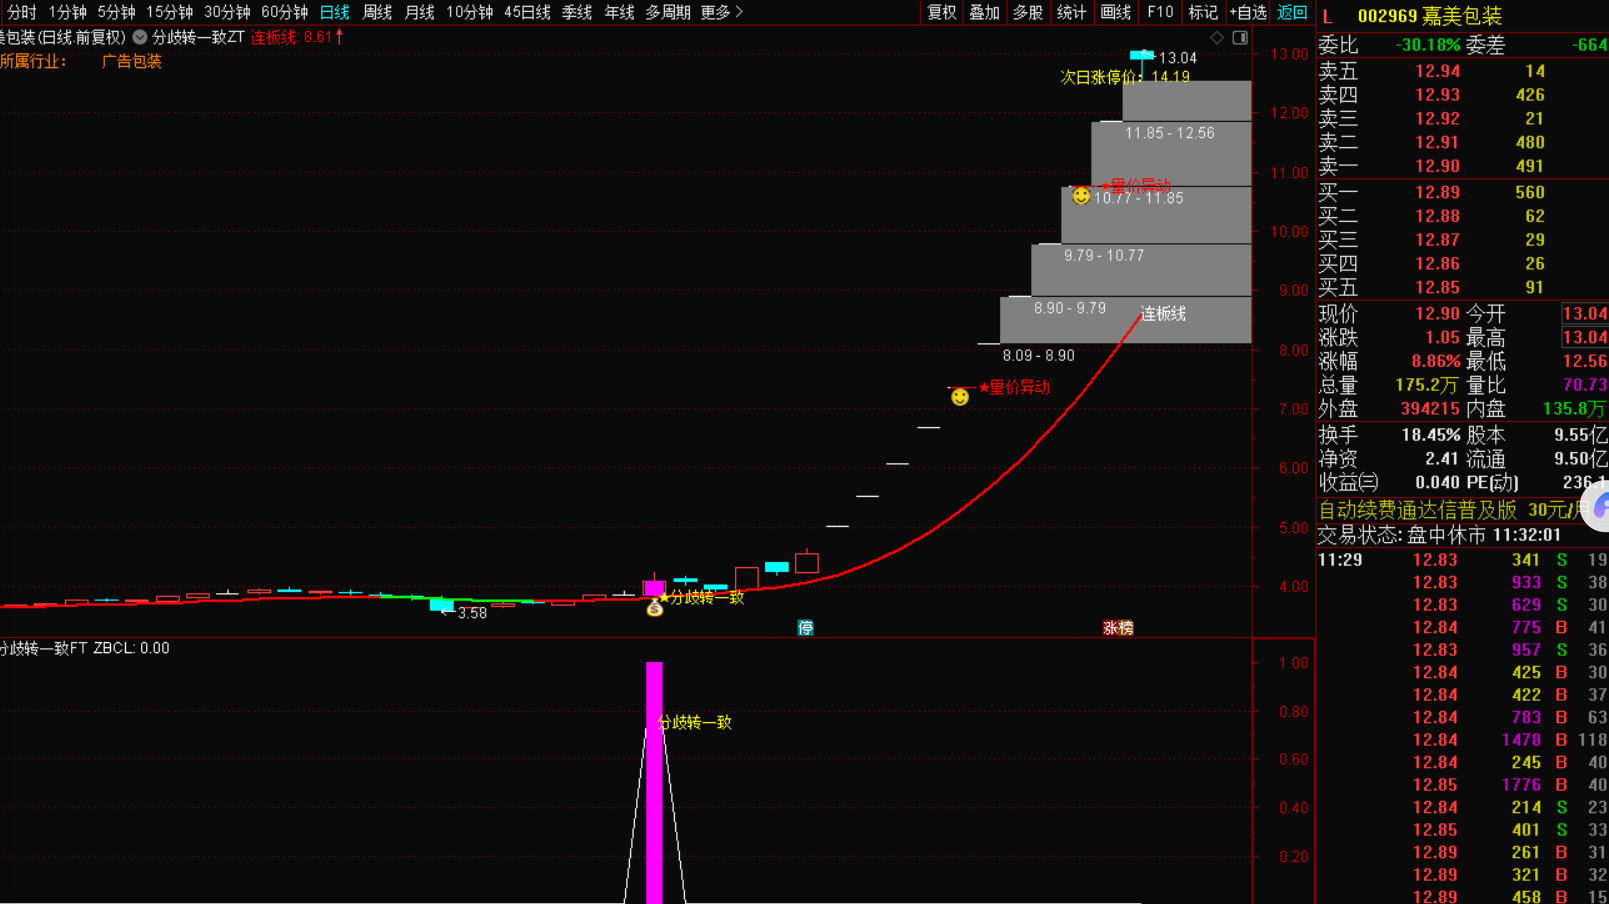The image size is (1609, 904).
Task: Click the money bag signal icon
Action: 655,609
